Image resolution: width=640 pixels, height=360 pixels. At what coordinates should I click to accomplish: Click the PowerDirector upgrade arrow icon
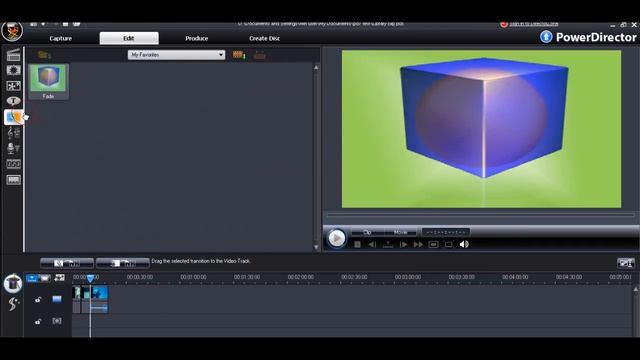(x=546, y=37)
